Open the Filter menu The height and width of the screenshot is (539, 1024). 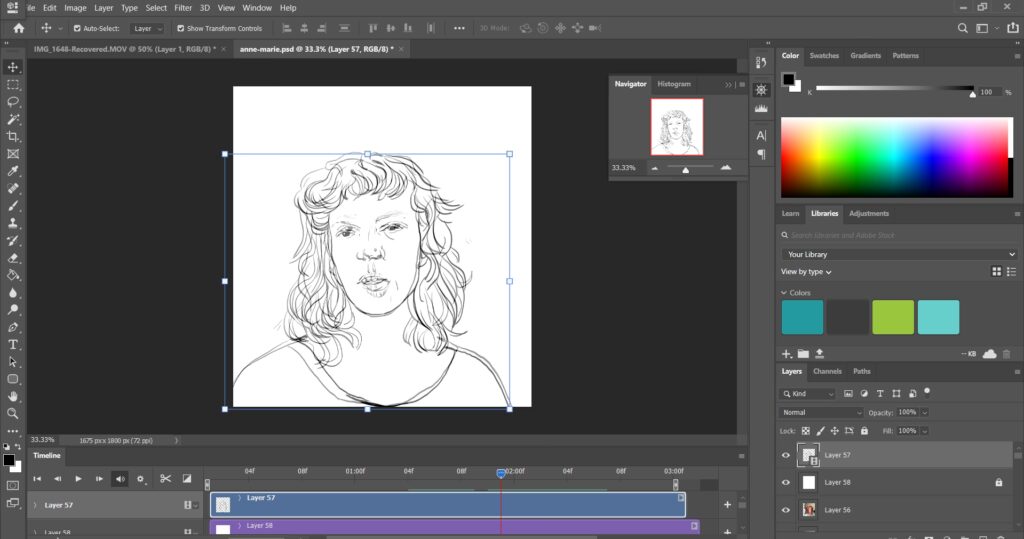coord(183,8)
